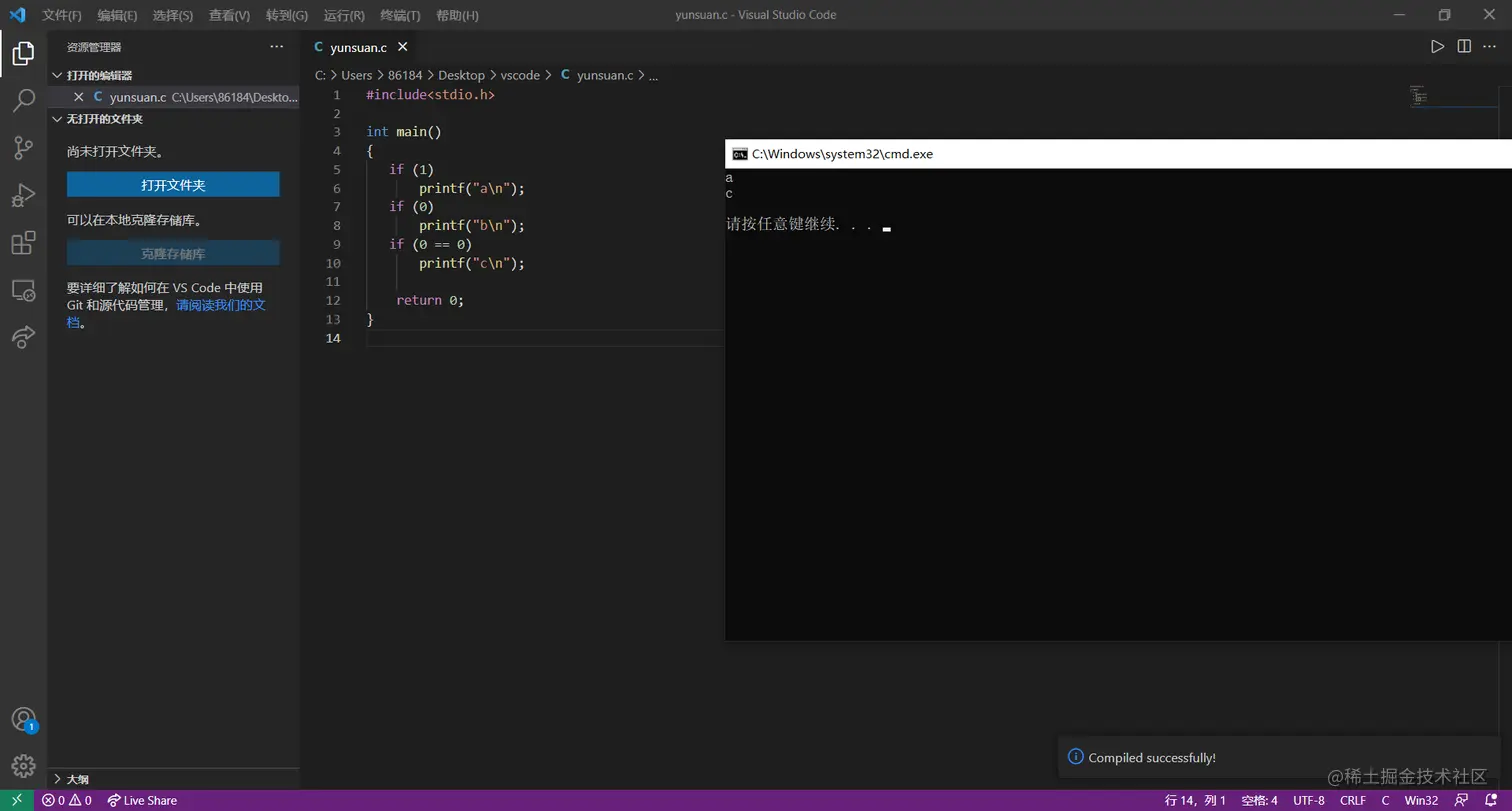
Task: Click the if (0 == 0) code line
Action: [430, 244]
